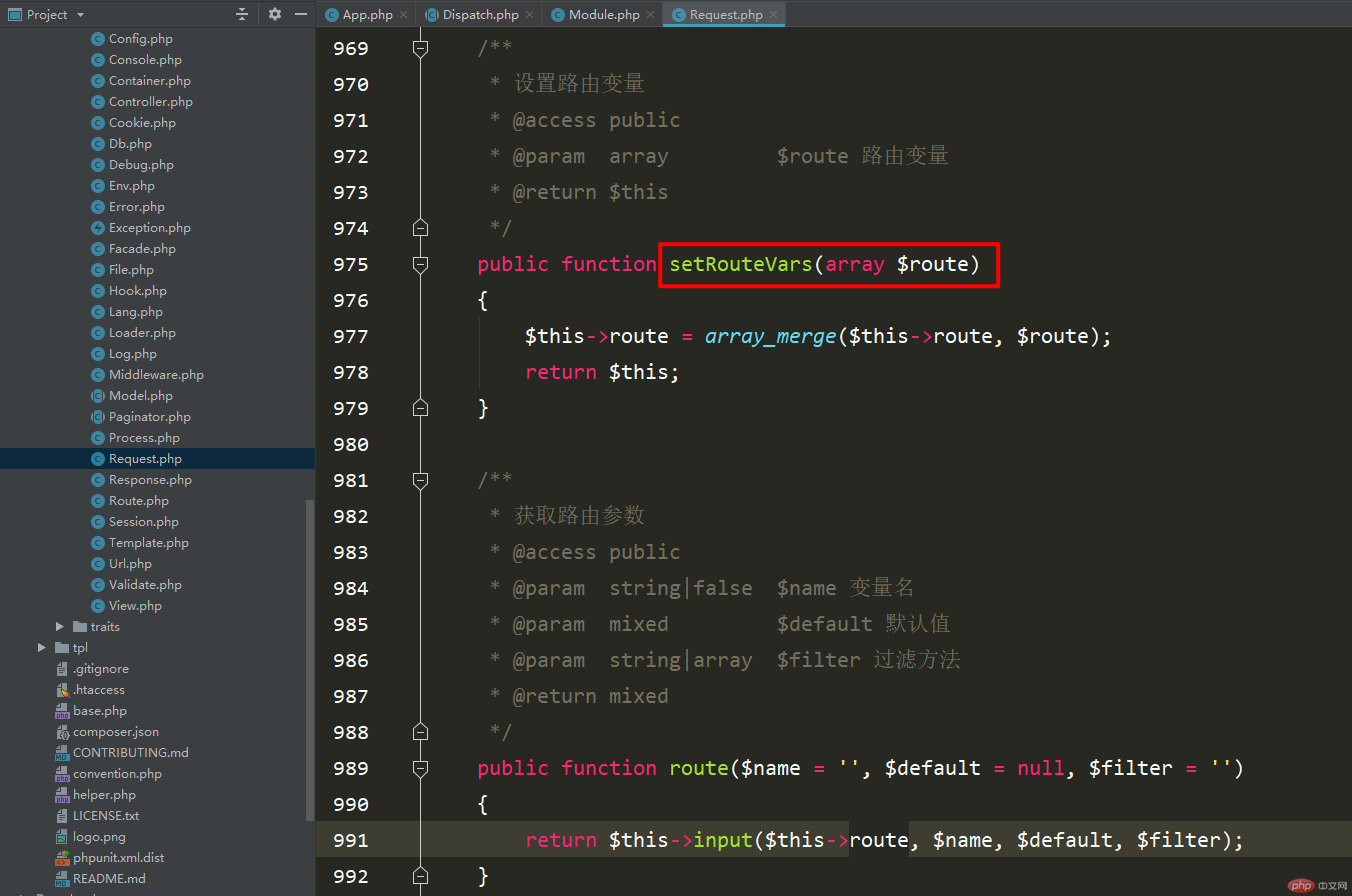
Task: Click the Model.php abstract class icon
Action: (x=98, y=395)
